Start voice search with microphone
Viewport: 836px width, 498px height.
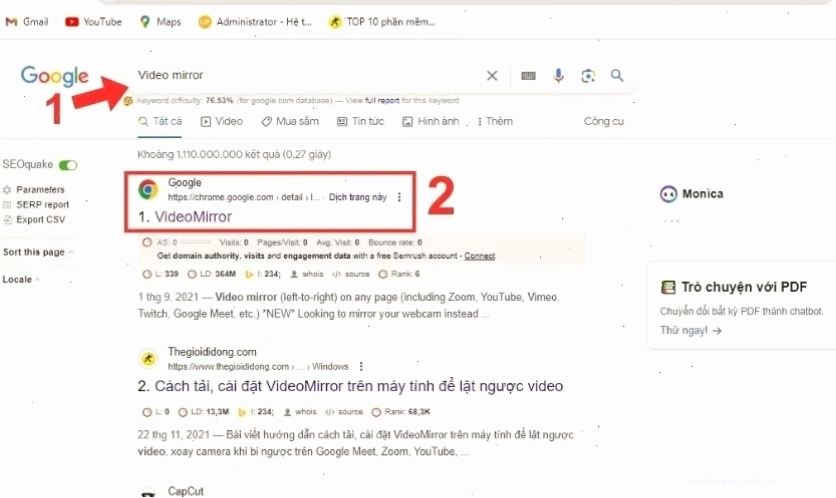coord(558,76)
